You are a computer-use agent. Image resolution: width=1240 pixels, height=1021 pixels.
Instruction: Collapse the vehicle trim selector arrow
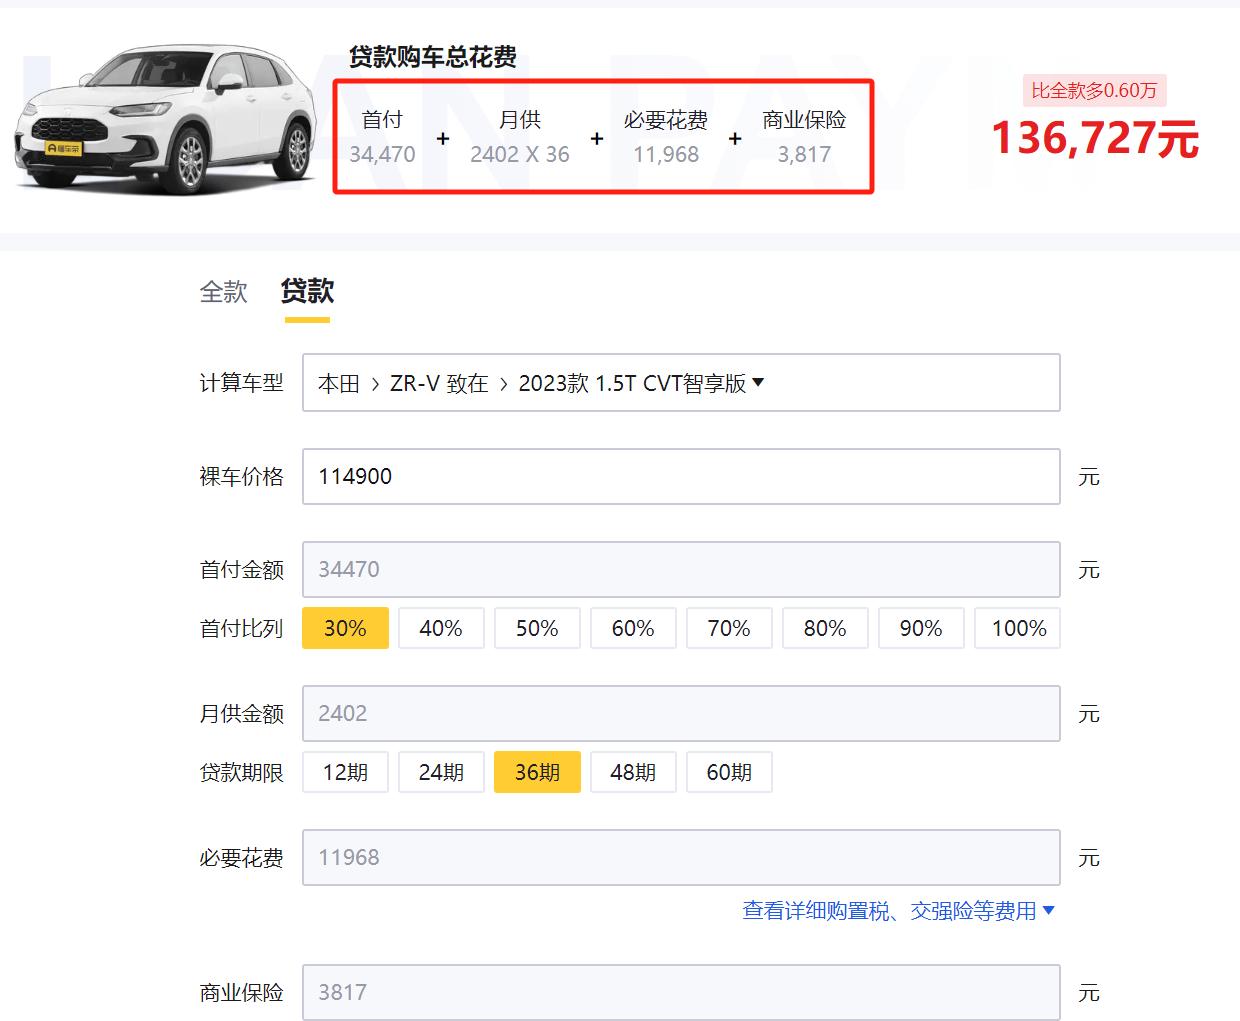click(760, 382)
